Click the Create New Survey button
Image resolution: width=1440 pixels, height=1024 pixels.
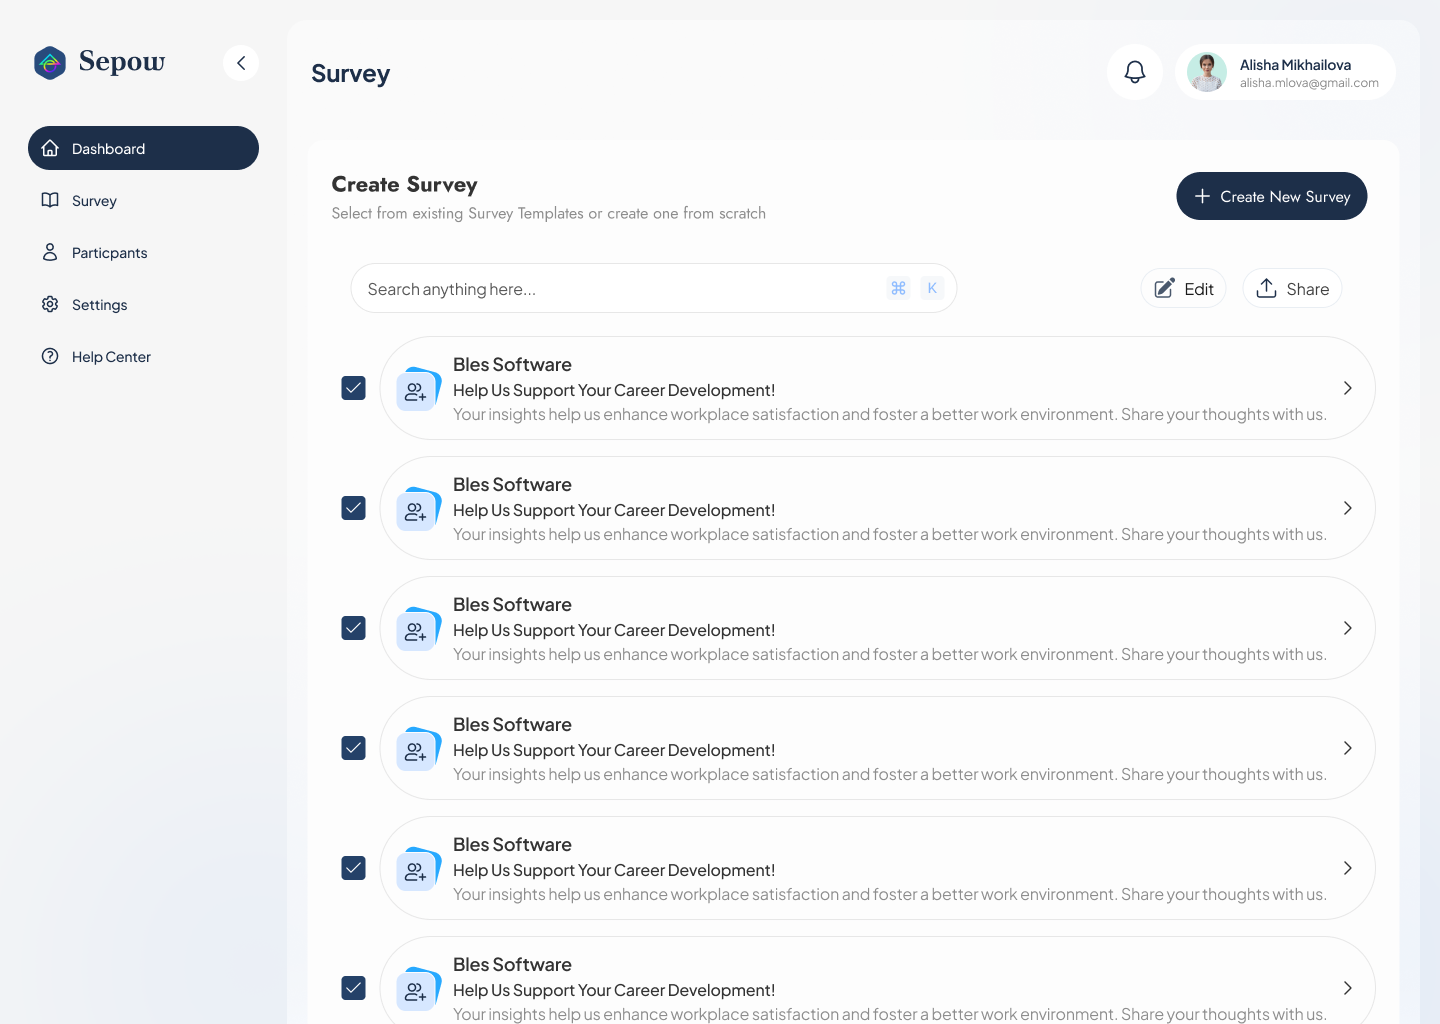(1272, 196)
